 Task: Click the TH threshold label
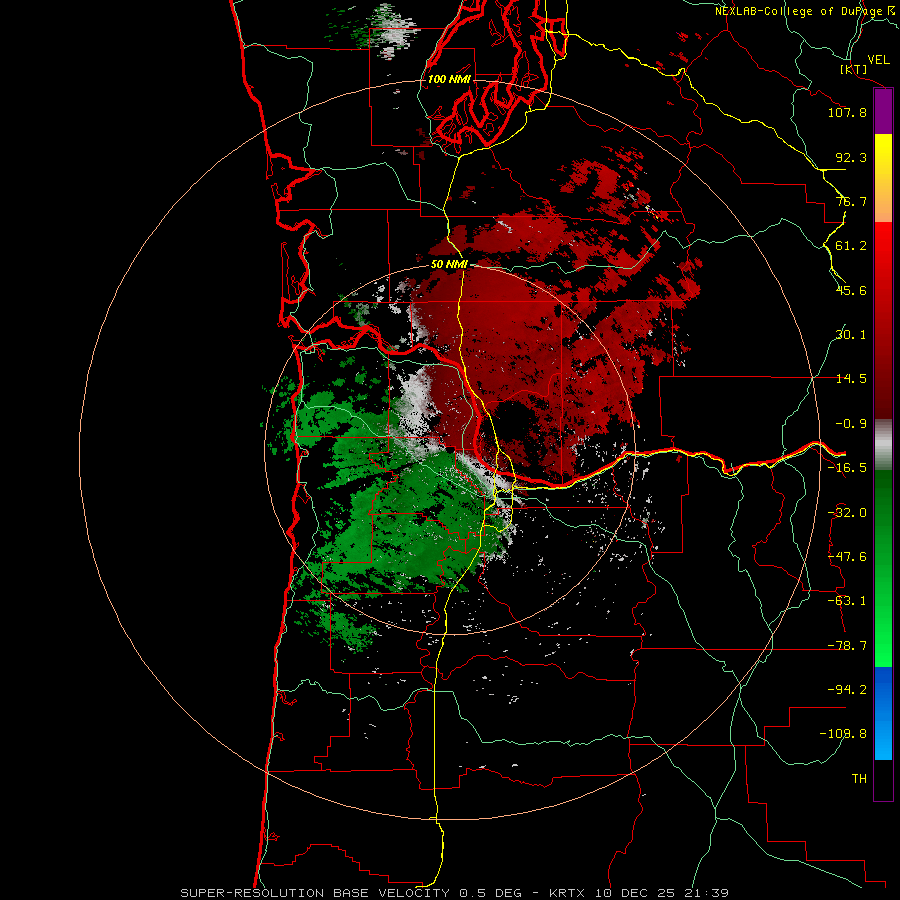[859, 779]
